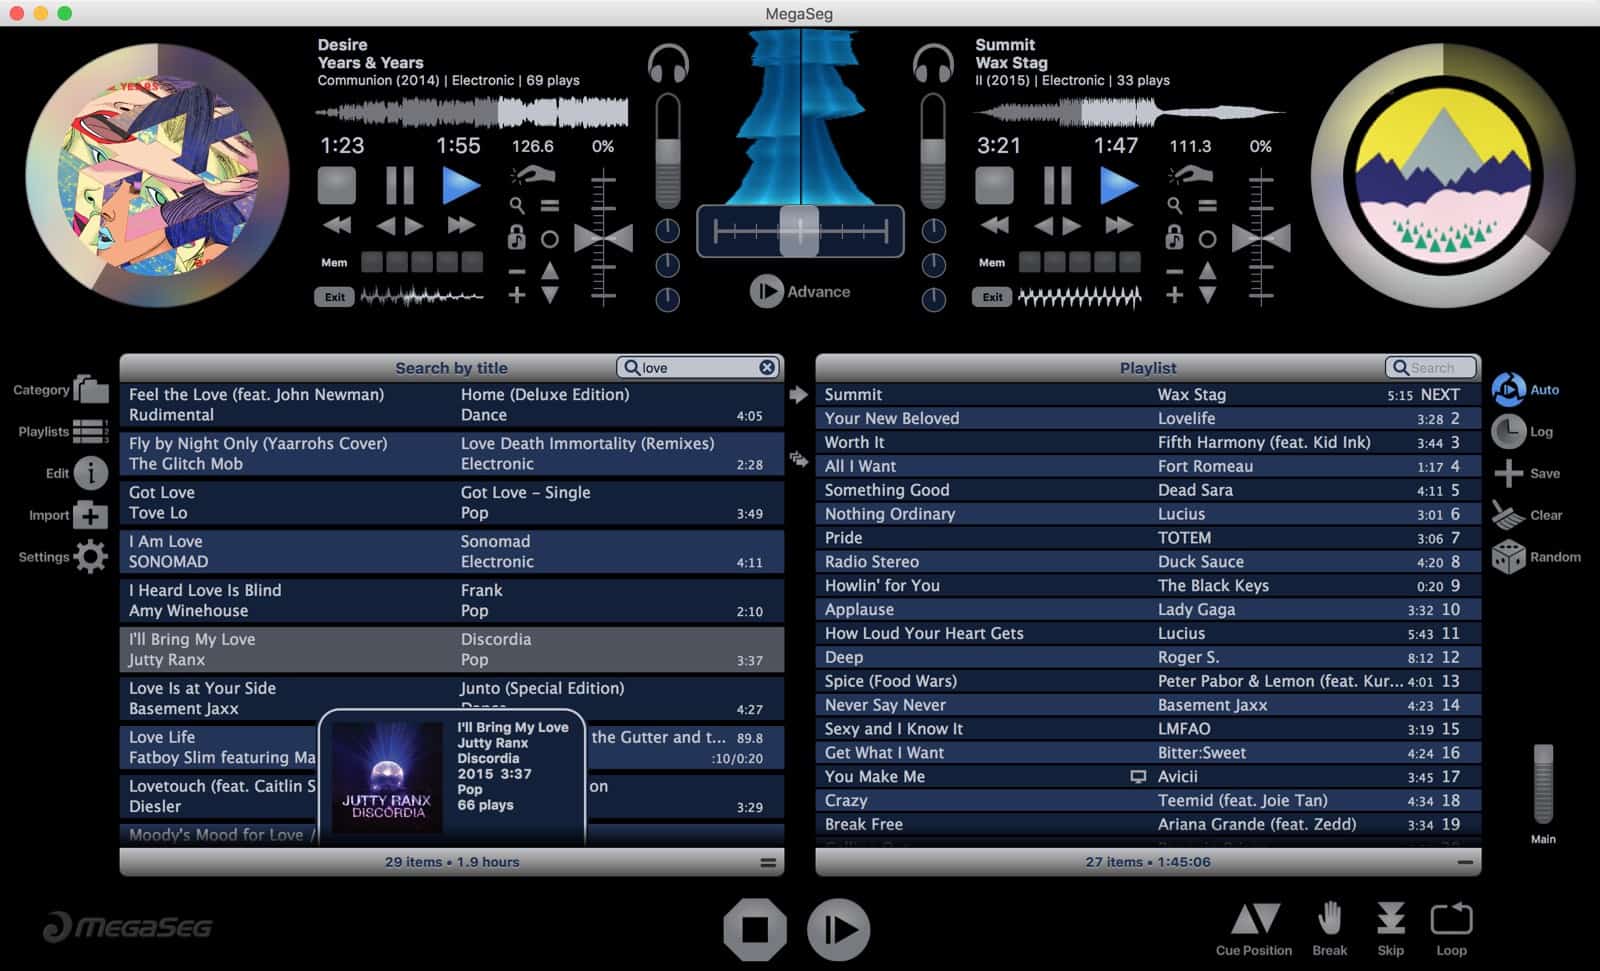This screenshot has height=971, width=1600.
Task: Open the Log clock icon
Action: click(x=1508, y=431)
